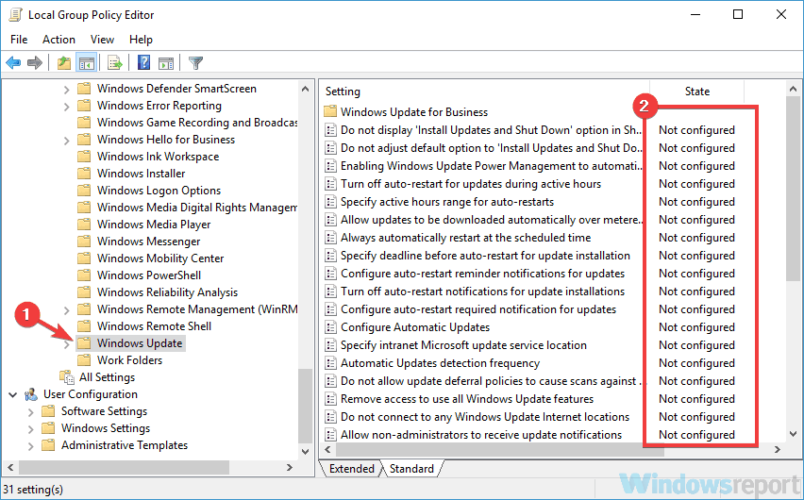Select Windows Mobility Center tree item
The height and width of the screenshot is (500, 804).
coord(160,258)
